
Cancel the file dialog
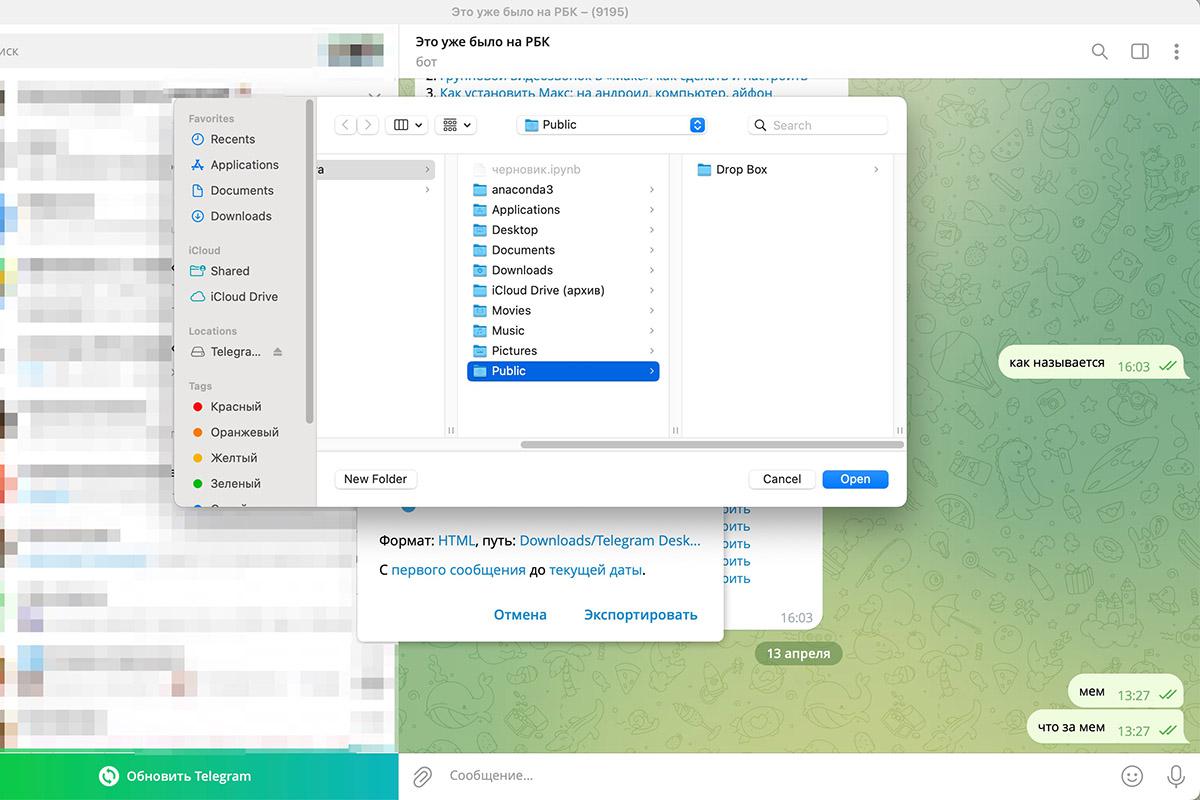782,479
